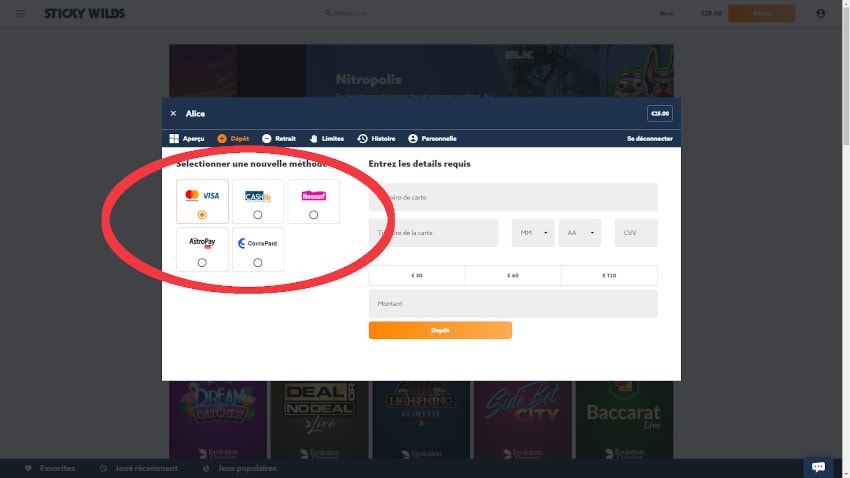Click the search magnifier icon
850x478 pixels.
(x=327, y=13)
